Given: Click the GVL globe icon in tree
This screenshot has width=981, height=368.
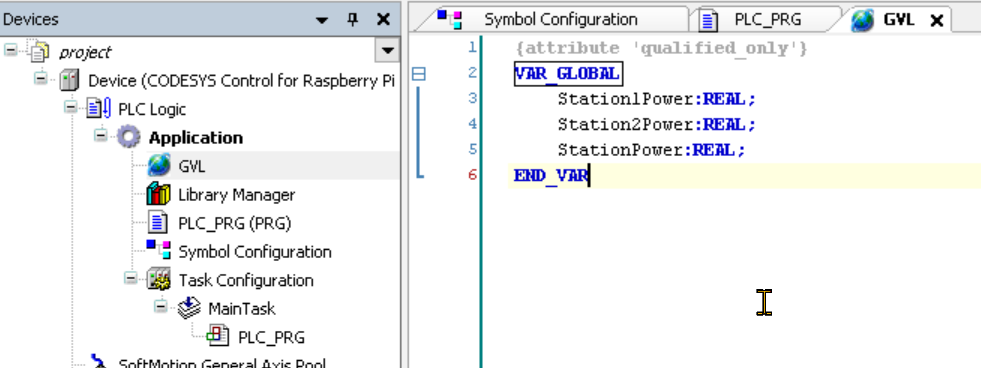Looking at the screenshot, I should 159,166.
